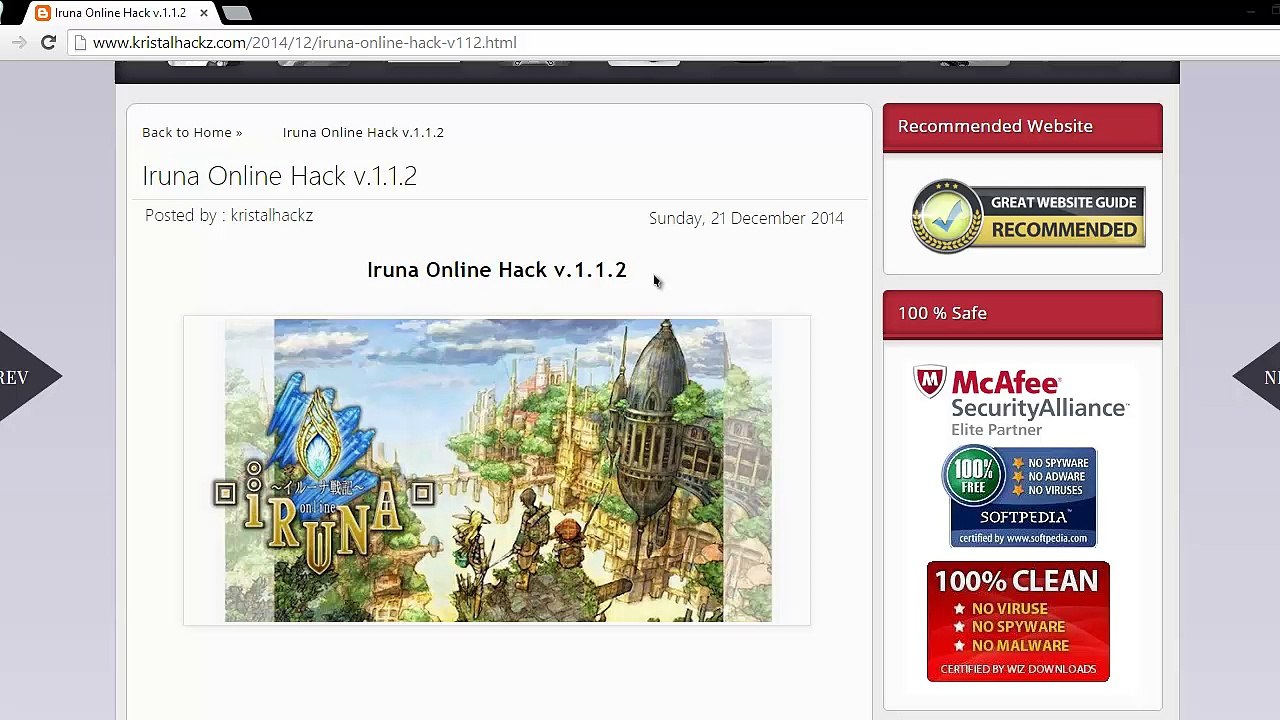Open the Iruna Online game artwork image
The width and height of the screenshot is (1280, 720).
point(497,470)
